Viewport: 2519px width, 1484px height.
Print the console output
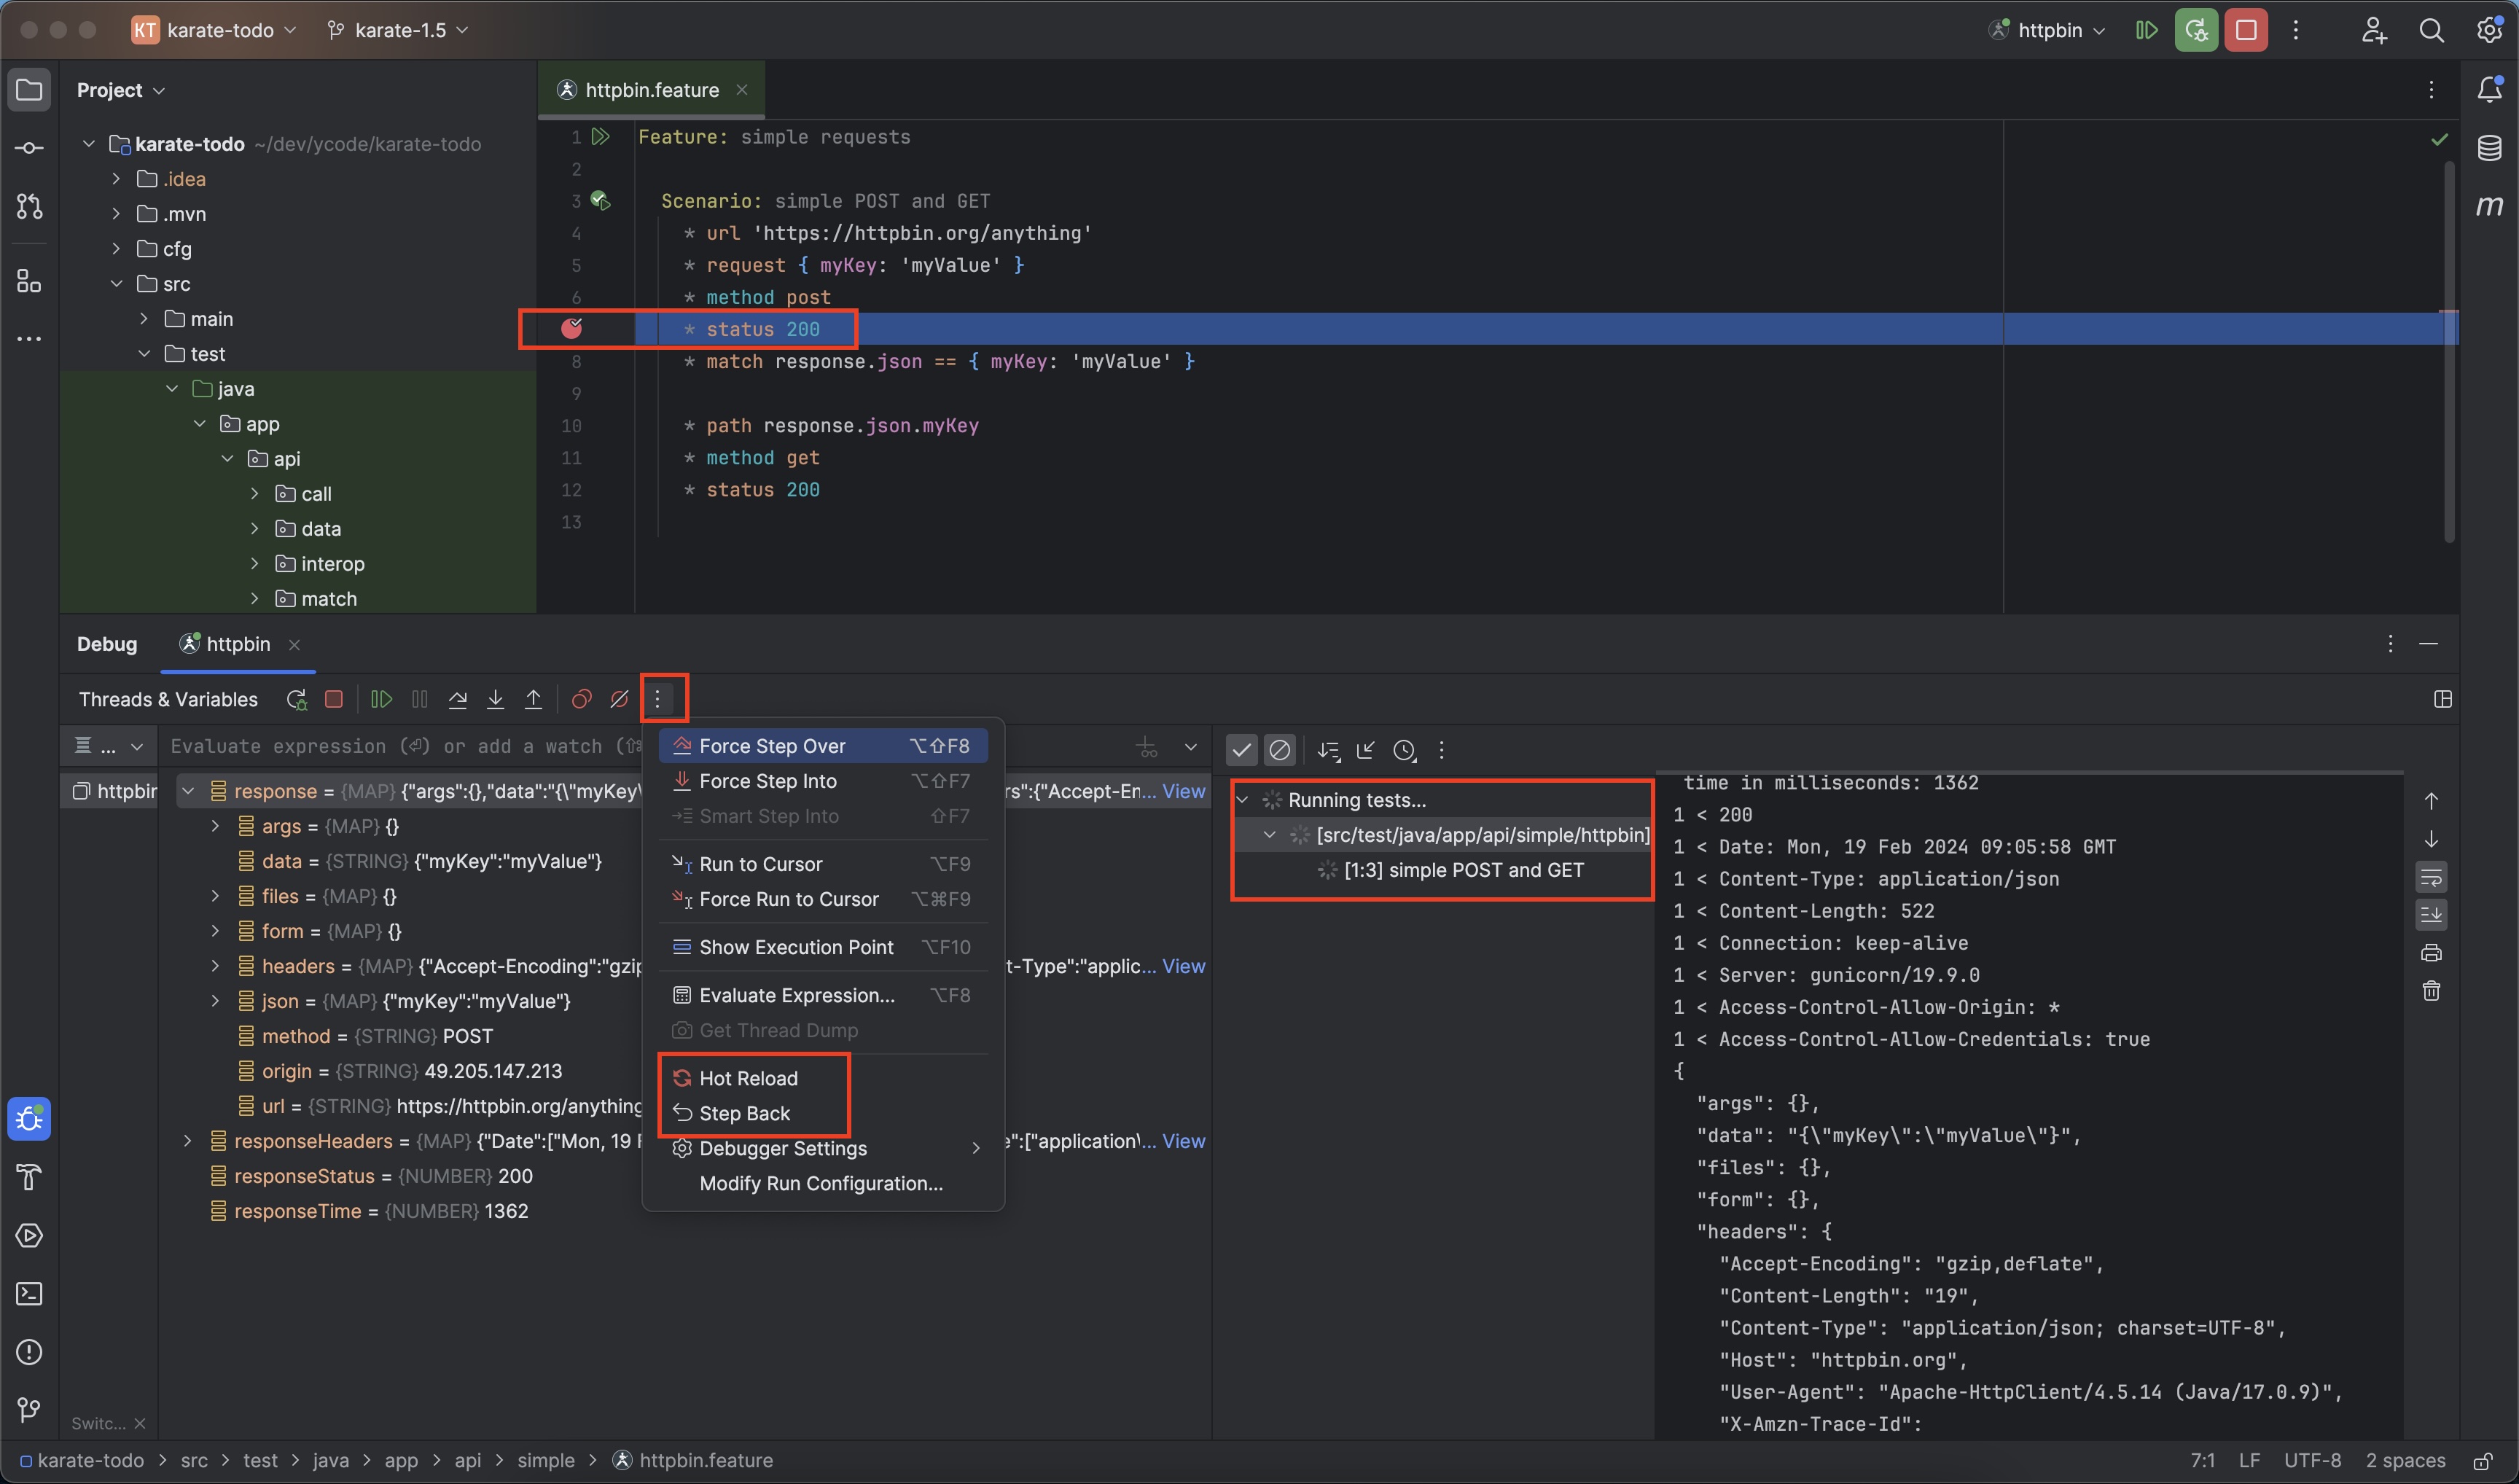coord(2432,952)
